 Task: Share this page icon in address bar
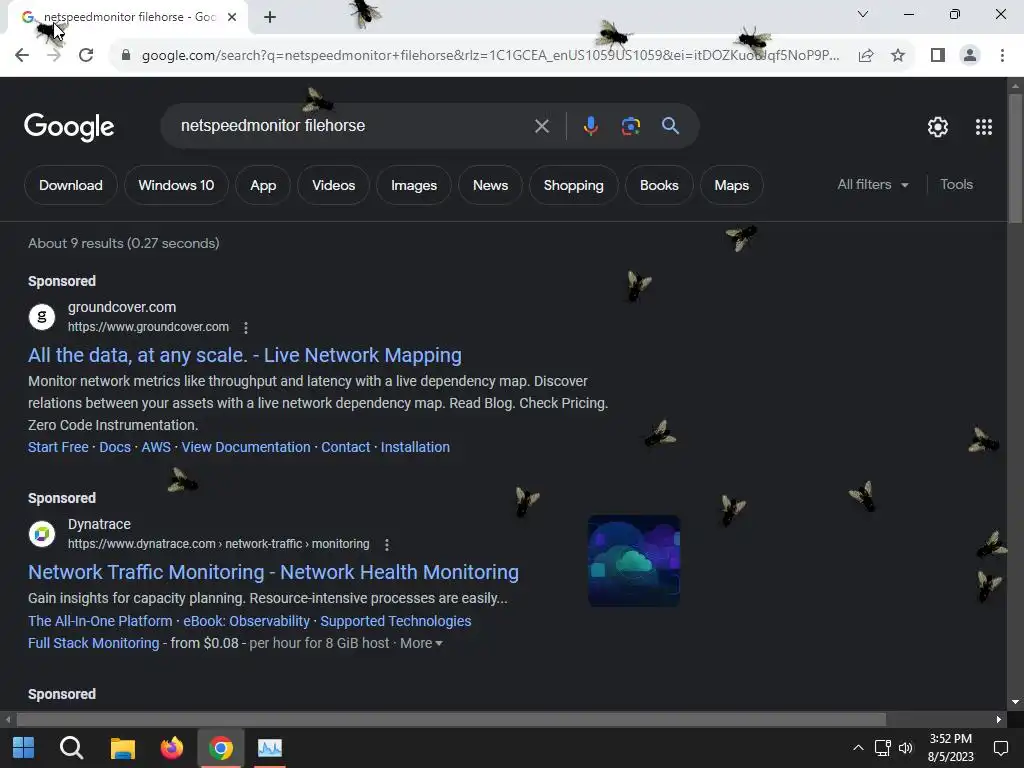866,56
